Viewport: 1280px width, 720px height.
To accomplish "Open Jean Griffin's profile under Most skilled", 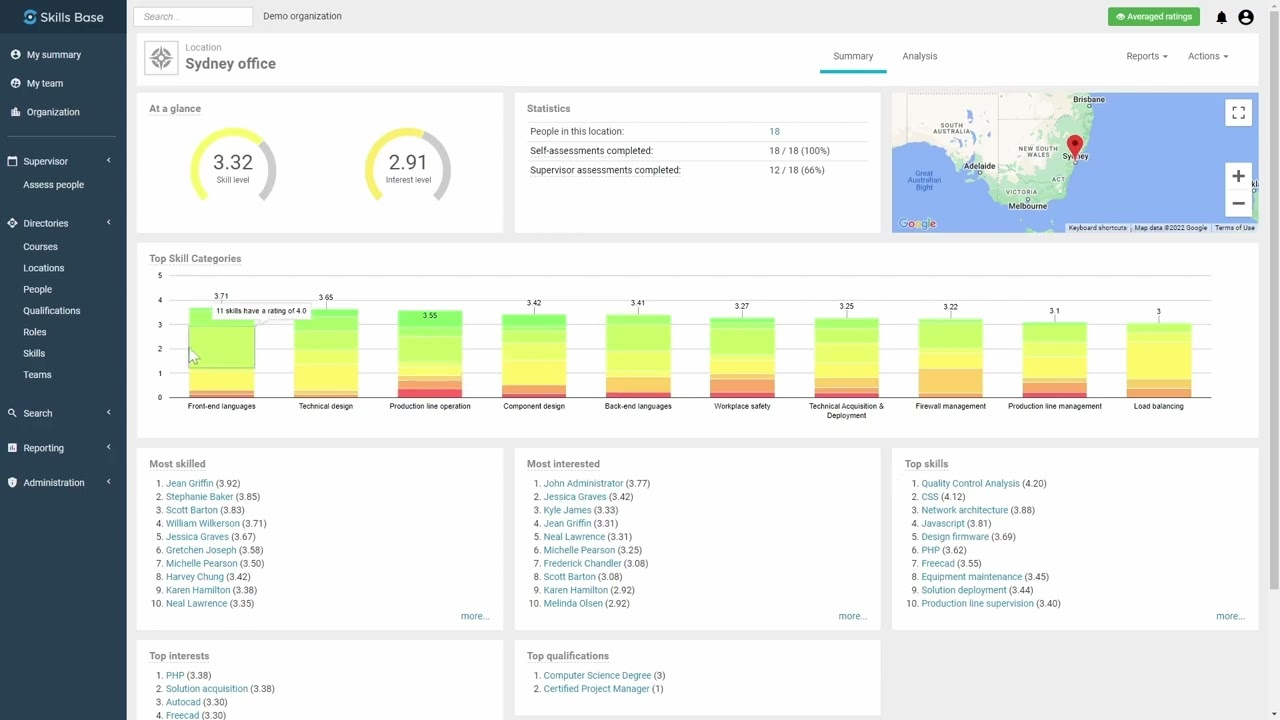I will click(189, 483).
